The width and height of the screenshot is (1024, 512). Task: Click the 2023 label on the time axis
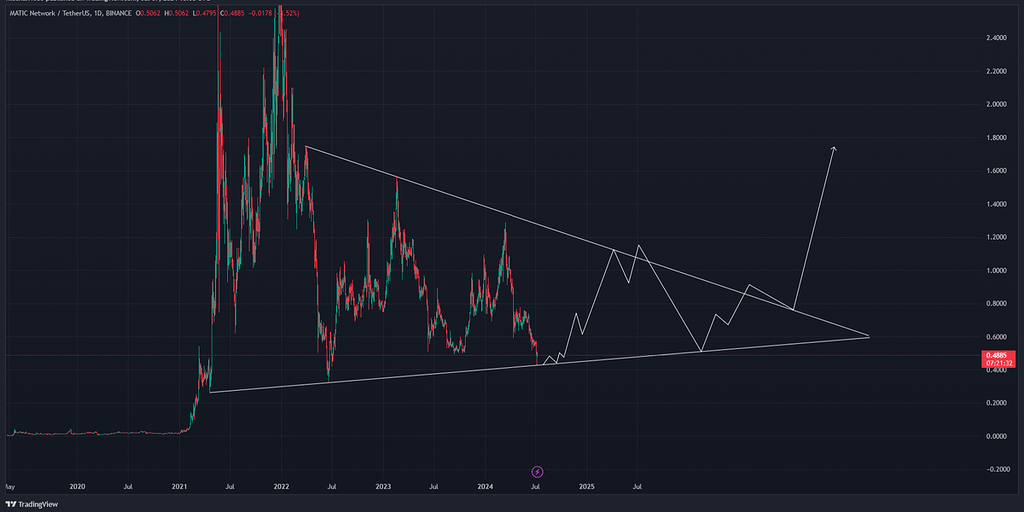383,487
